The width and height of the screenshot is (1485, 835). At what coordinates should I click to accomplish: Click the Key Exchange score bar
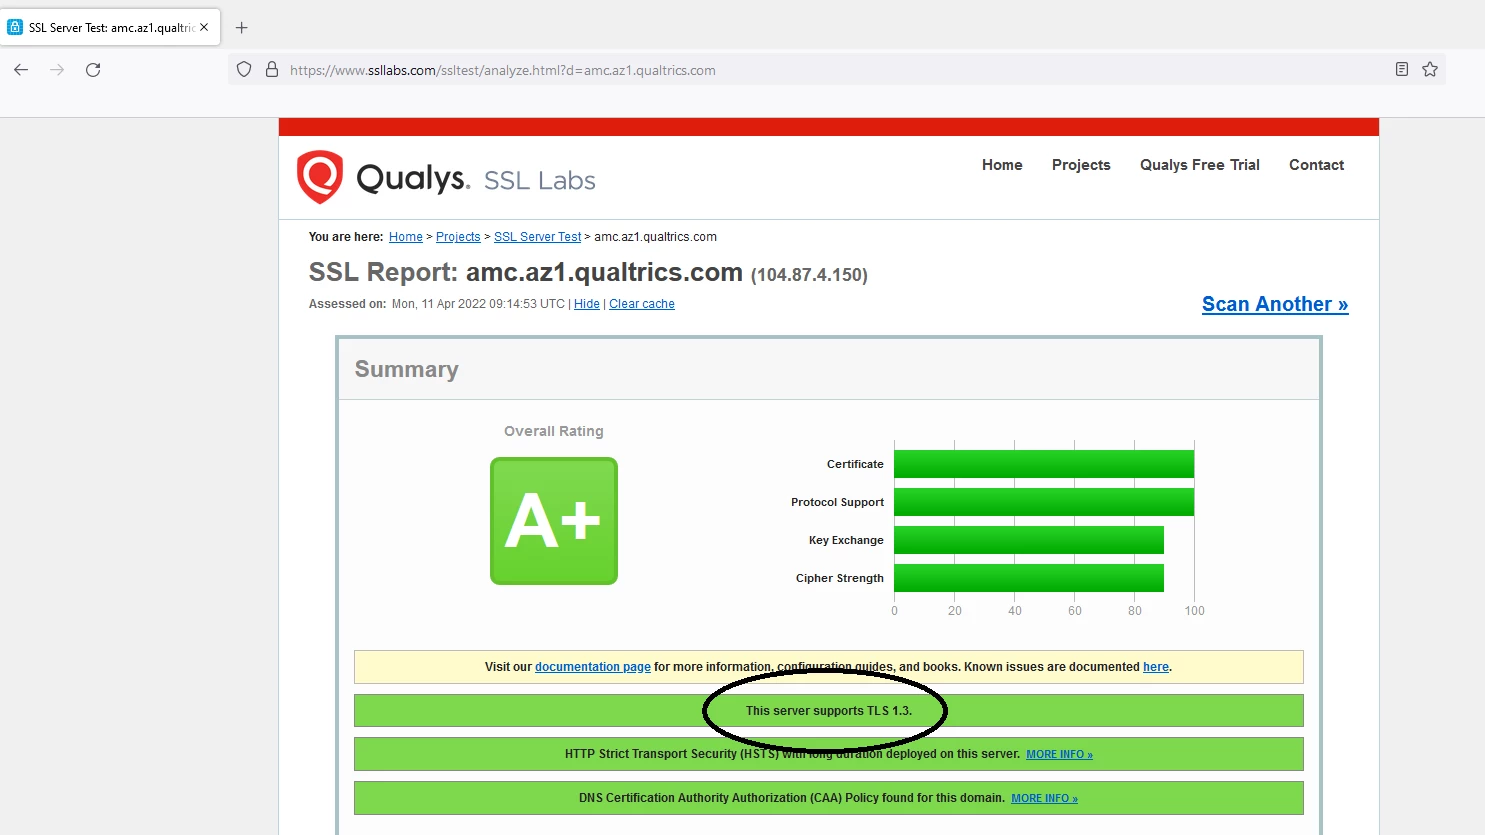pos(1029,540)
